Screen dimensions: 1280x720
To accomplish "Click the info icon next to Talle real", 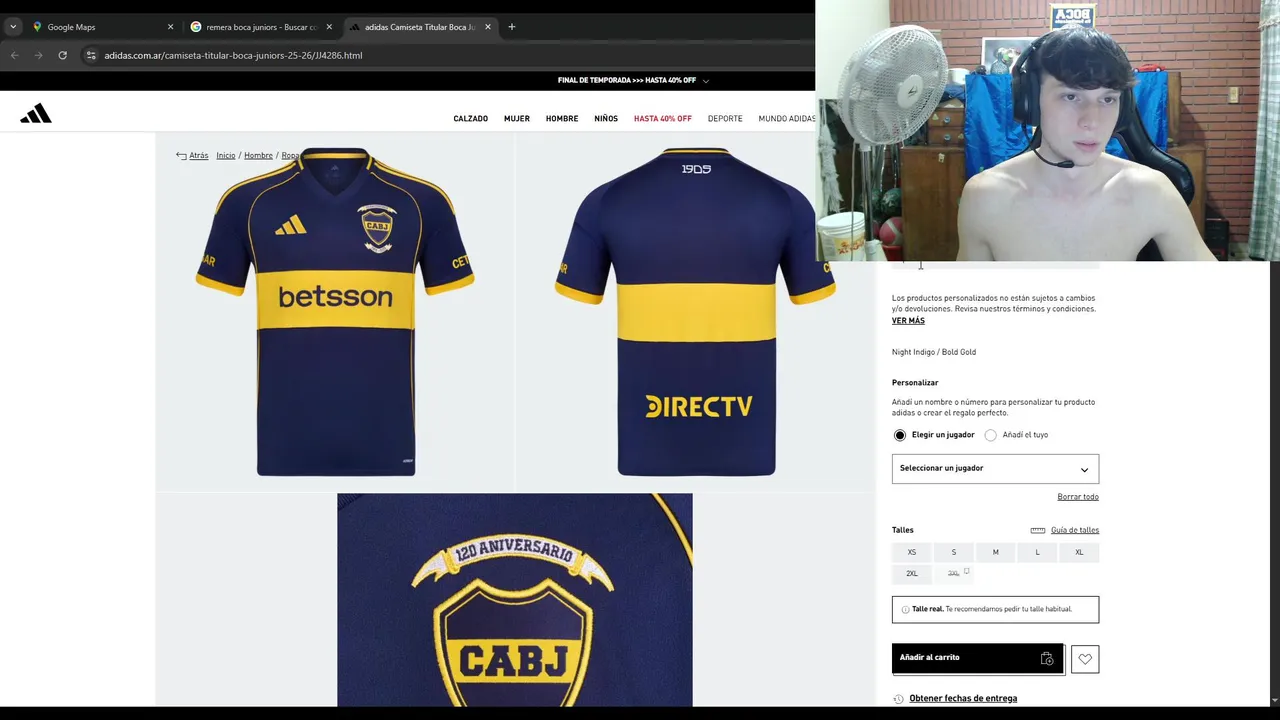I will 905,609.
